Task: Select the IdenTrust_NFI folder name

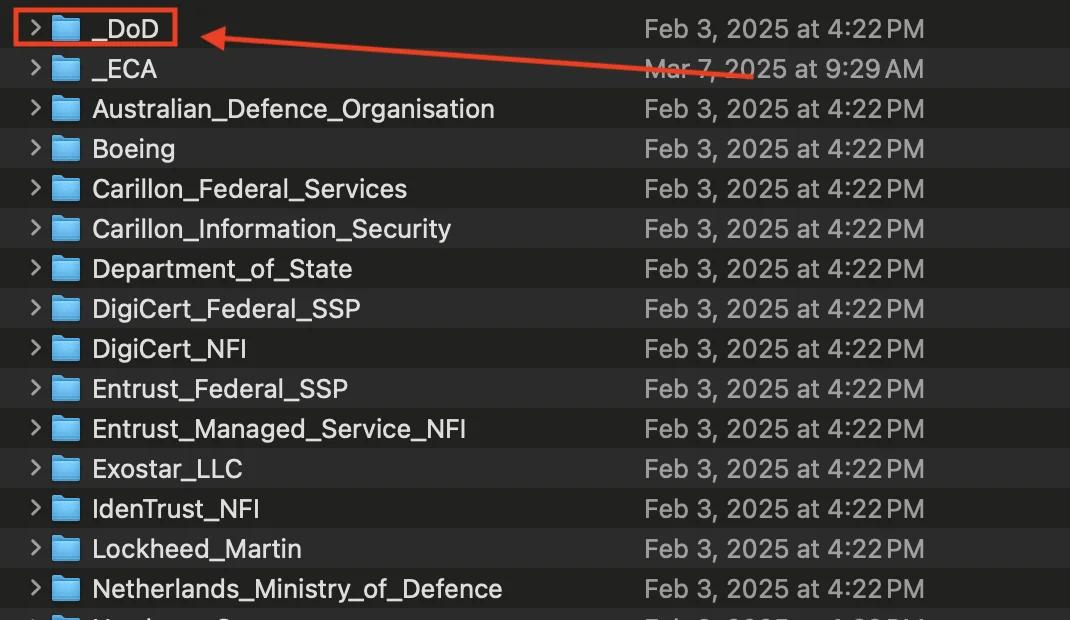Action: (176, 510)
